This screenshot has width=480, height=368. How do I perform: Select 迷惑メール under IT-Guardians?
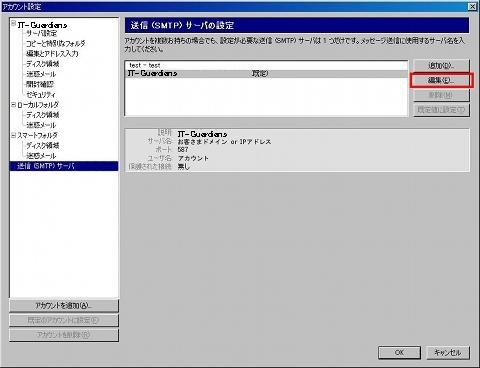[41, 74]
